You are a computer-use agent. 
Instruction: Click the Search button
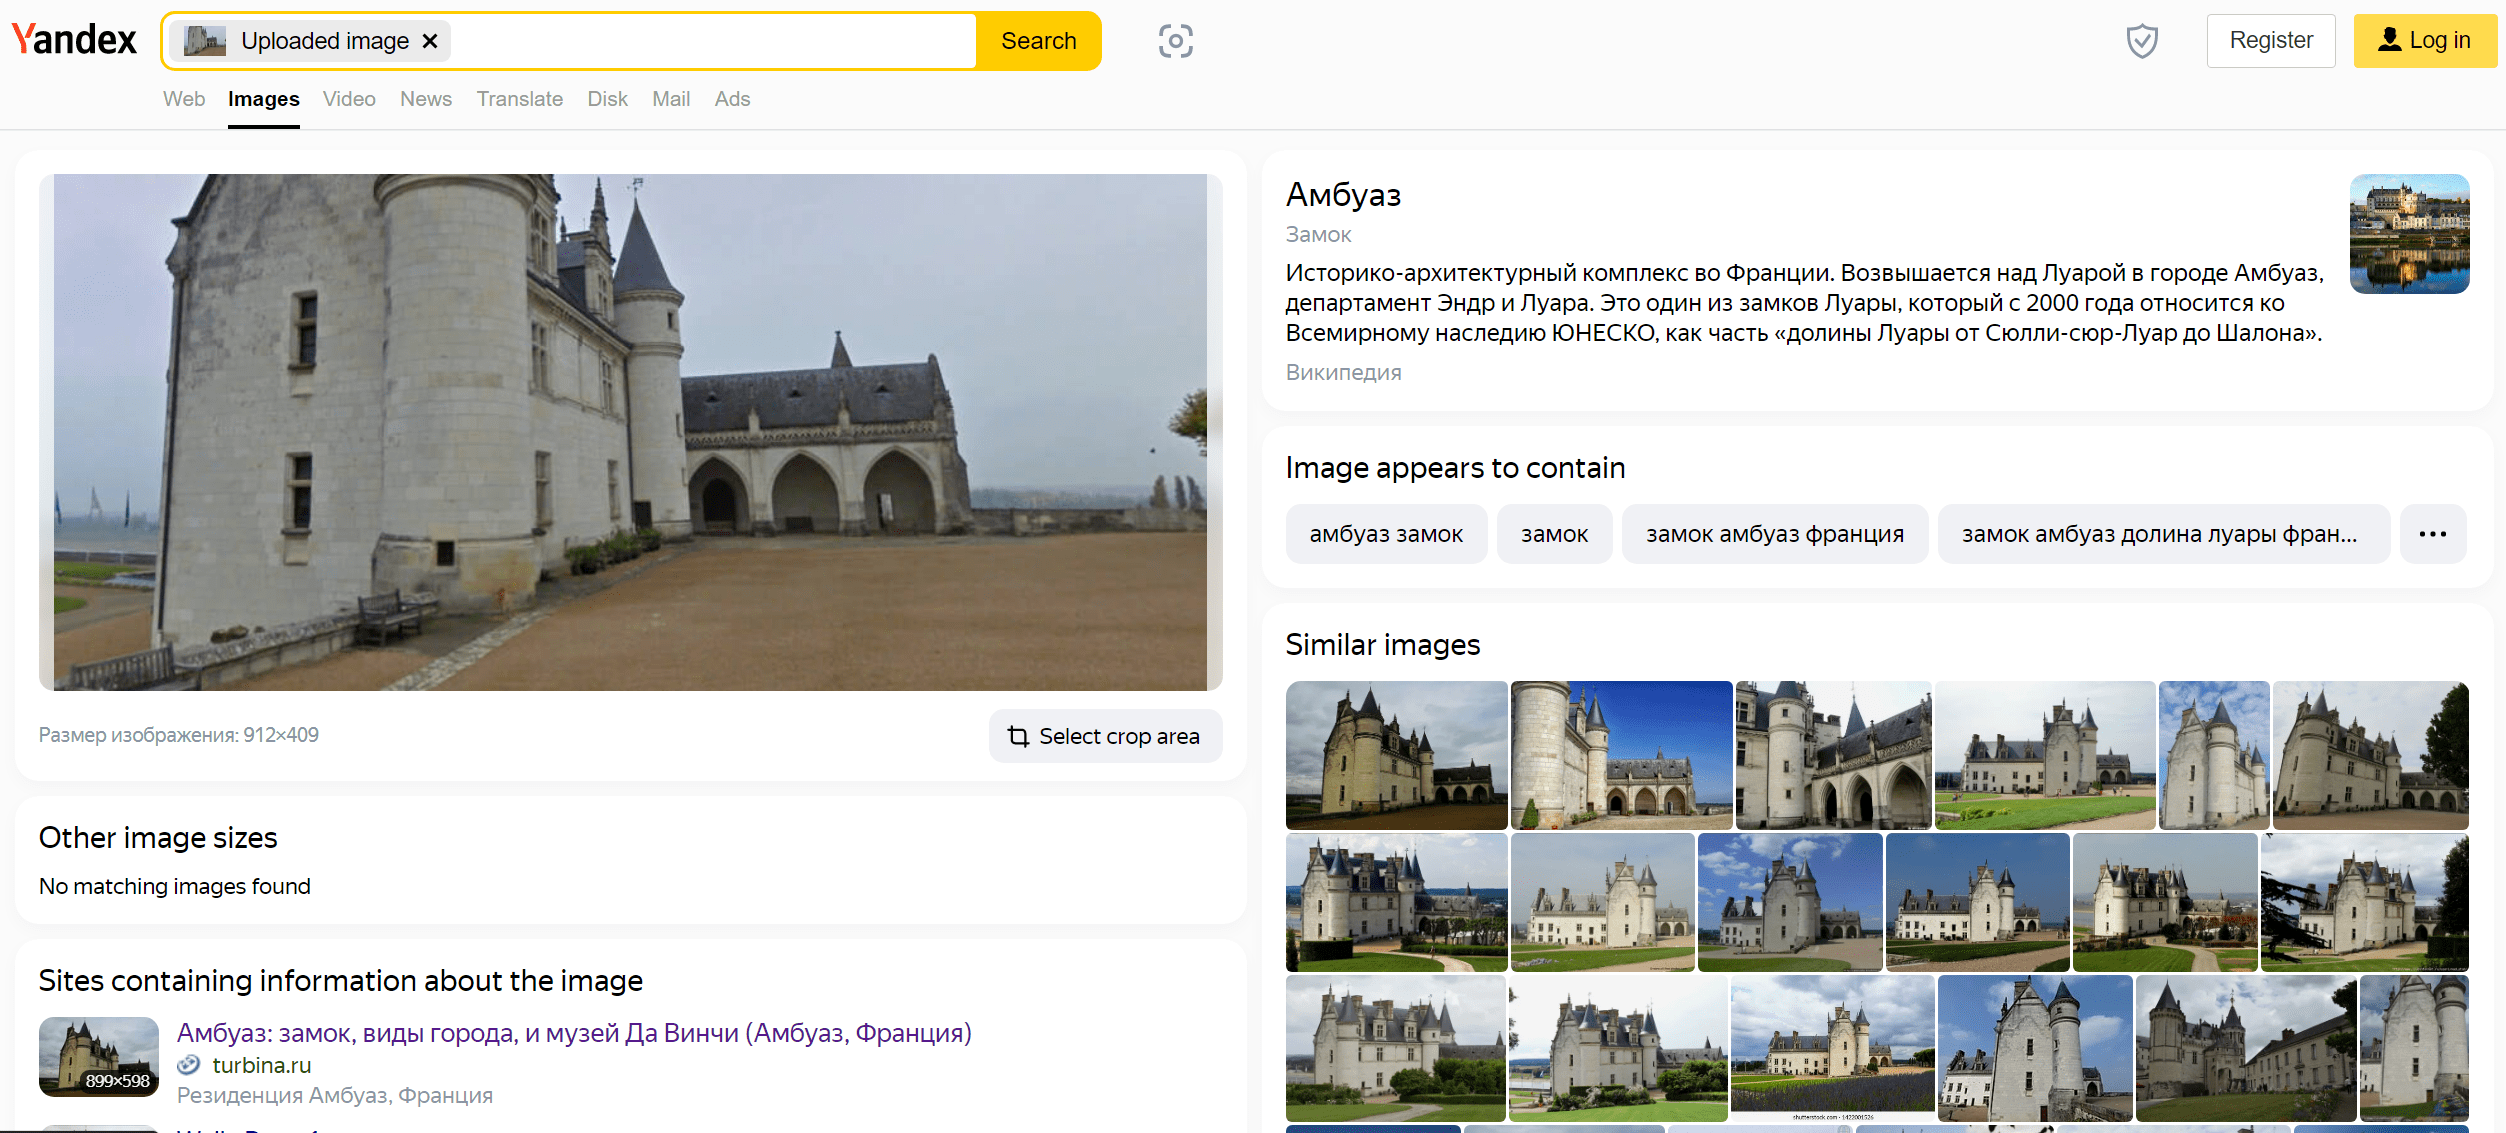[1038, 41]
